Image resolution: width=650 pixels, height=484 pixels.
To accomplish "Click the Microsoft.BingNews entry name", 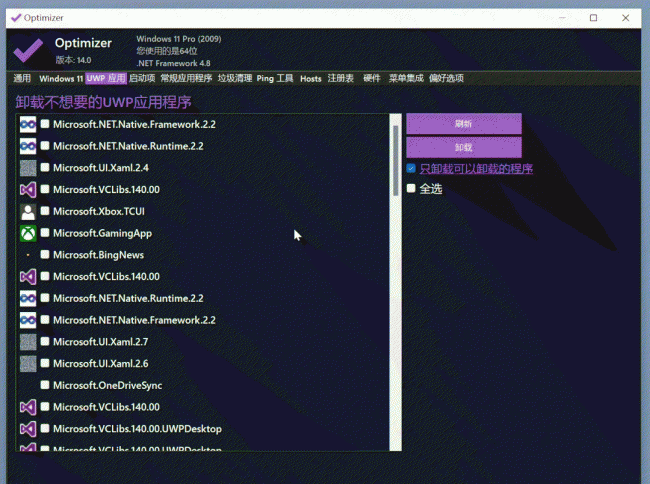I will [x=98, y=255].
